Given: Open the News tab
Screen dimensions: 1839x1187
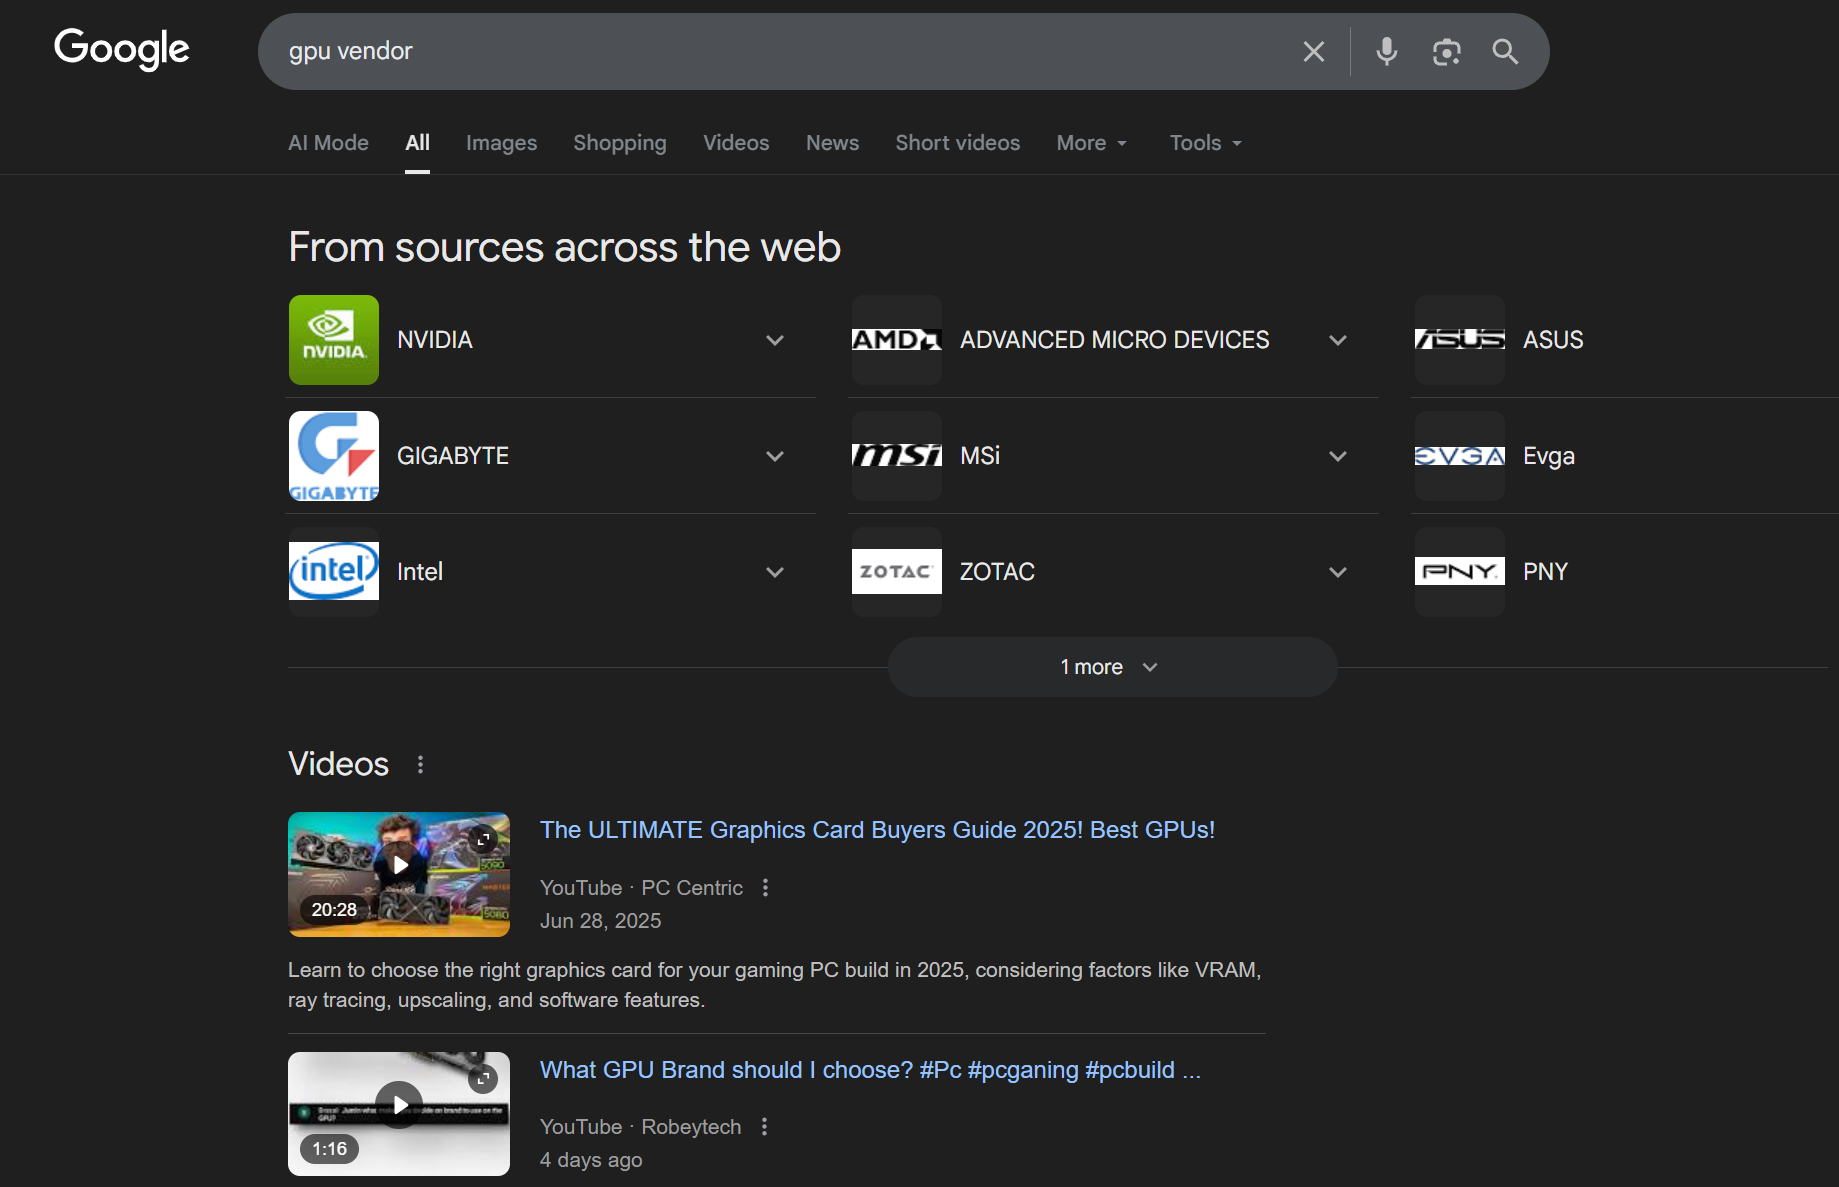Looking at the screenshot, I should [832, 143].
